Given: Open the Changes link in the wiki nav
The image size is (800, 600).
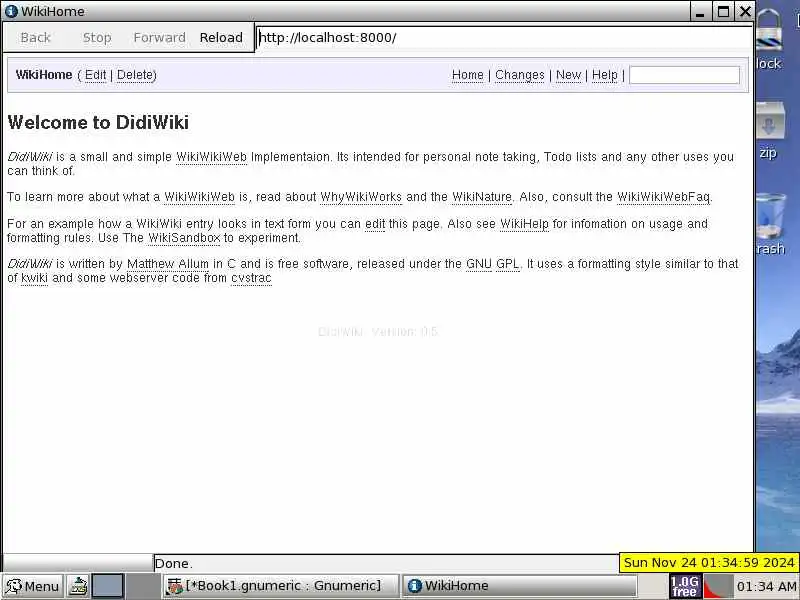Looking at the screenshot, I should point(520,75).
